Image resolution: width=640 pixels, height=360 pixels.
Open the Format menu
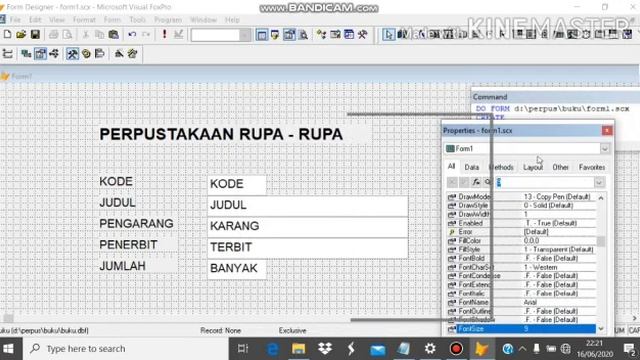click(x=84, y=20)
